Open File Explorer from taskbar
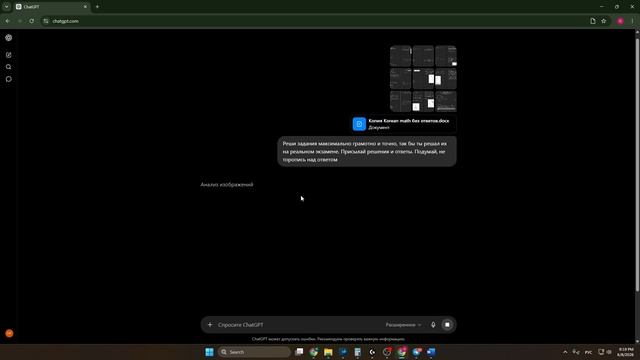This screenshot has width=640, height=360. pyautogui.click(x=328, y=352)
